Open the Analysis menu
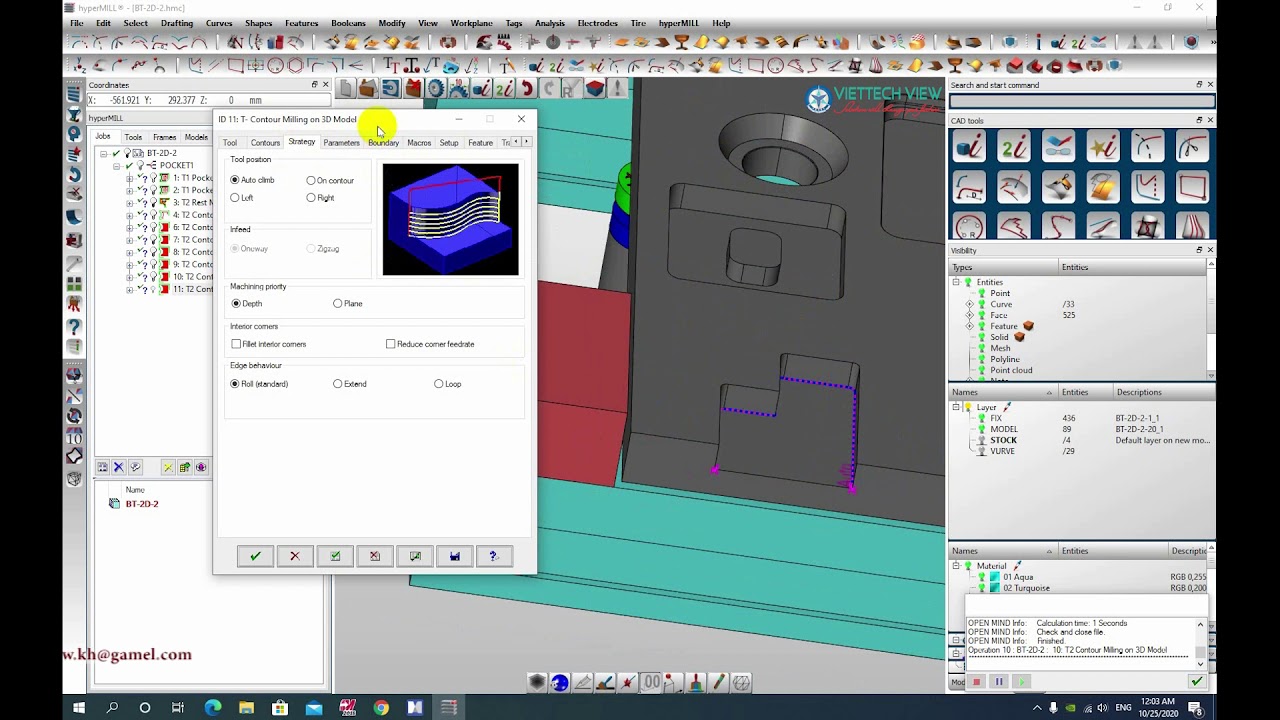The image size is (1280, 720). coord(549,23)
